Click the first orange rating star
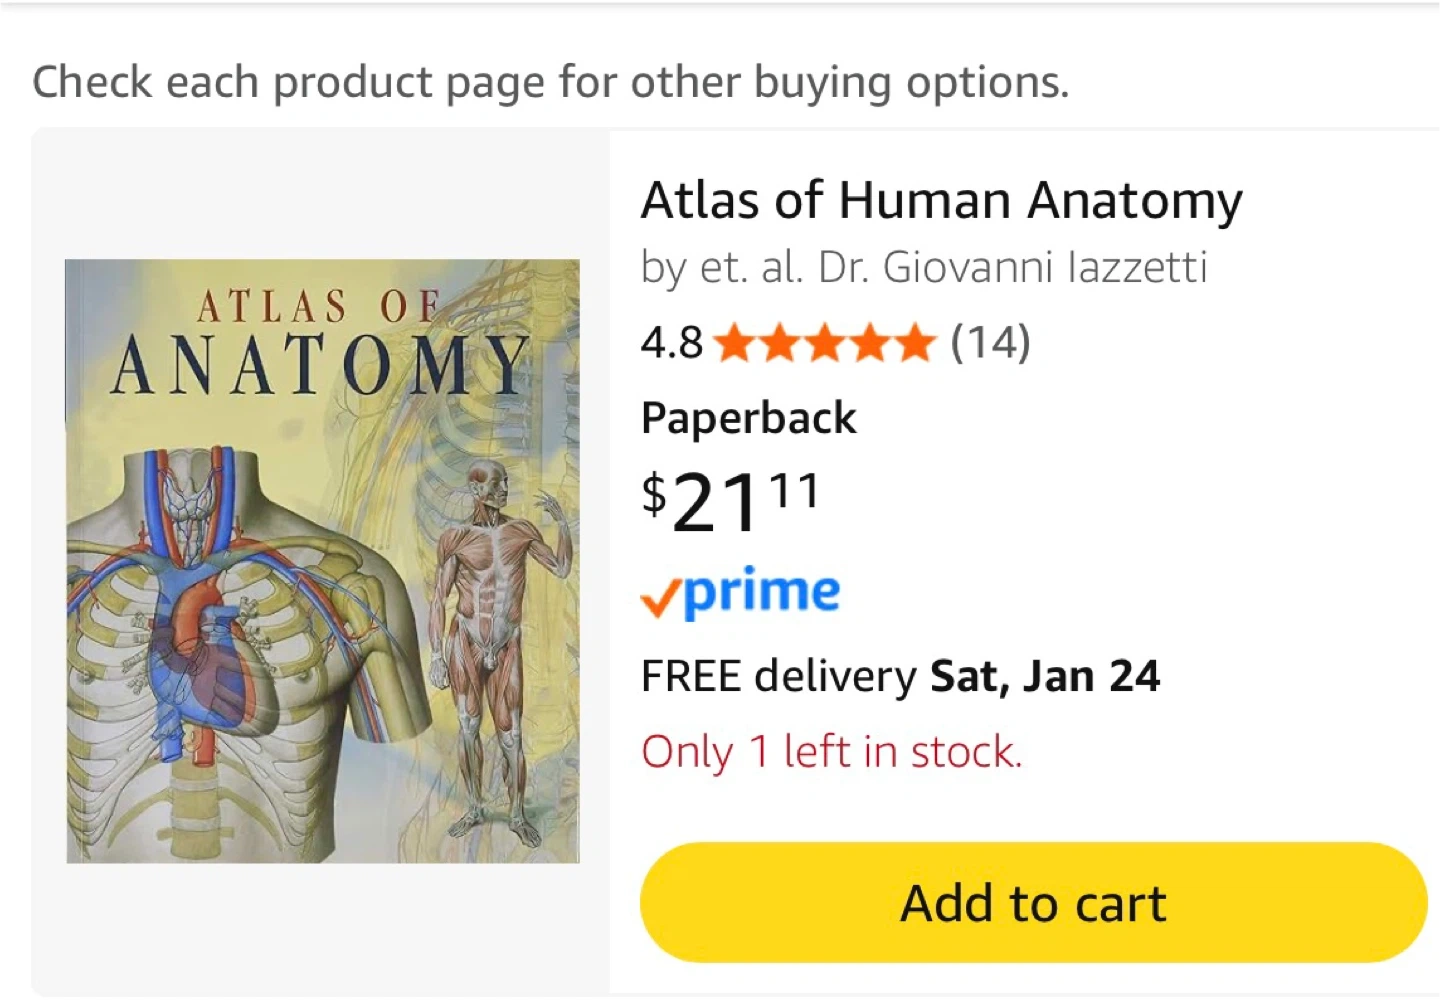Image resolution: width=1440 pixels, height=1007 pixels. (x=735, y=343)
